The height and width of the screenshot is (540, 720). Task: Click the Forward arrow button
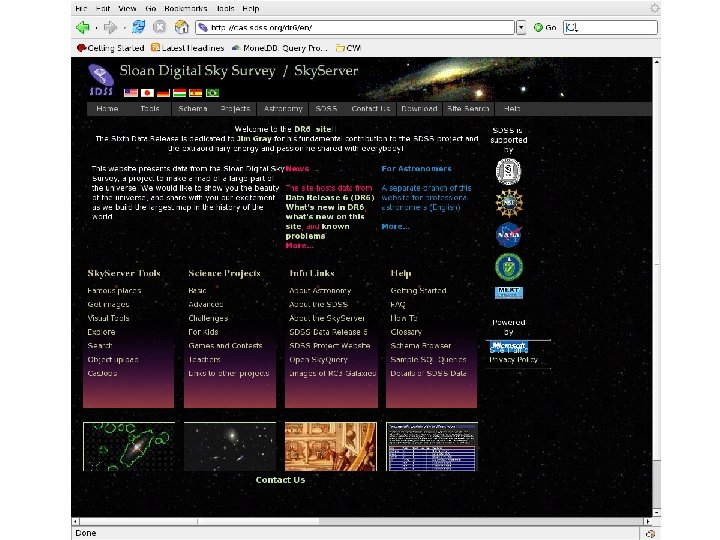(x=110, y=28)
